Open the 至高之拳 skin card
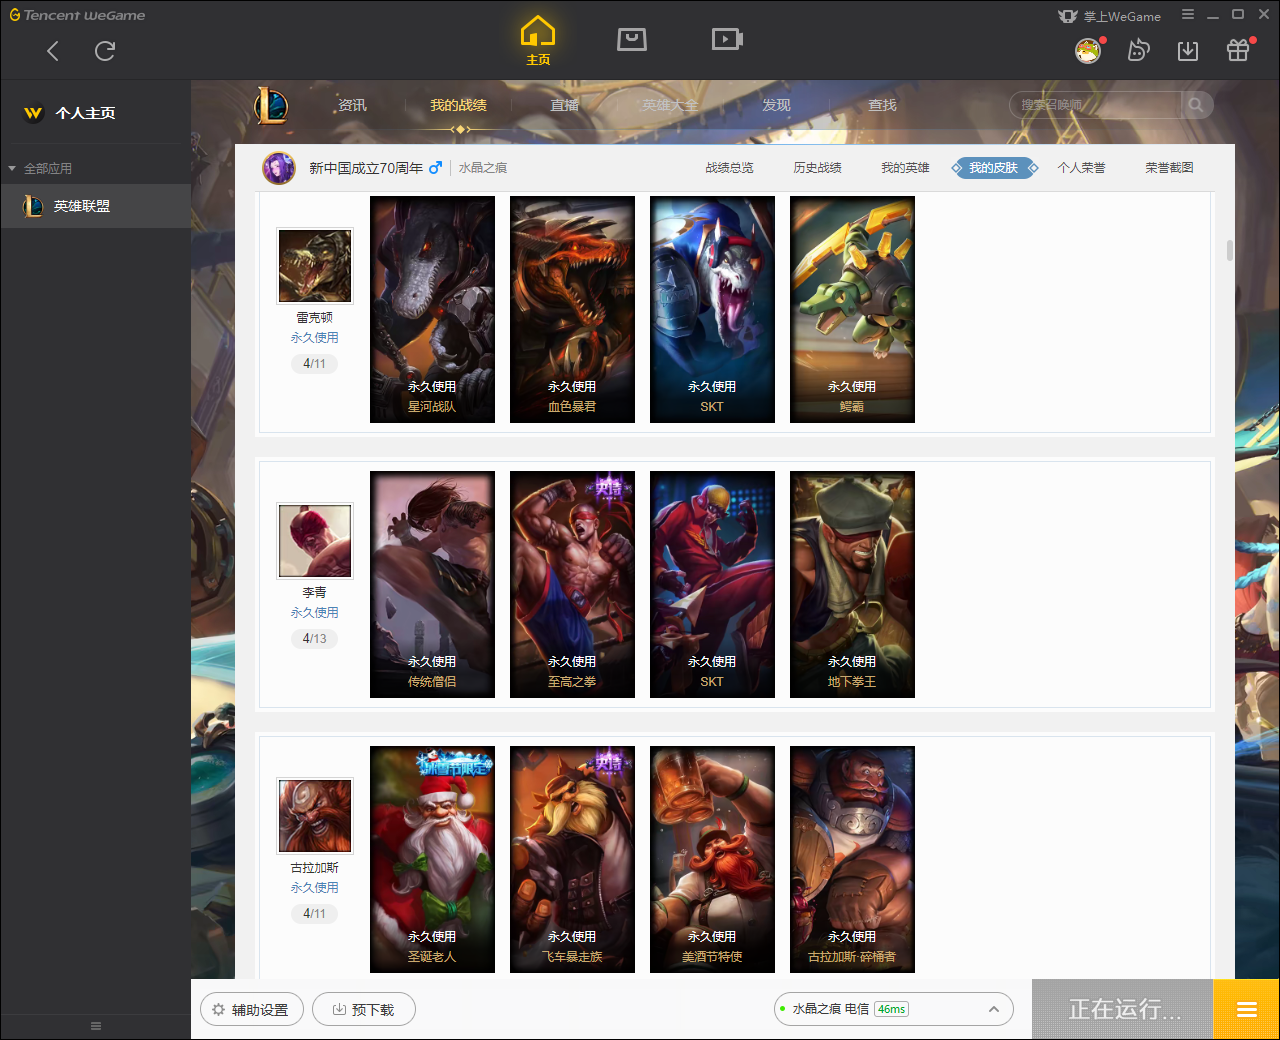 click(x=572, y=584)
